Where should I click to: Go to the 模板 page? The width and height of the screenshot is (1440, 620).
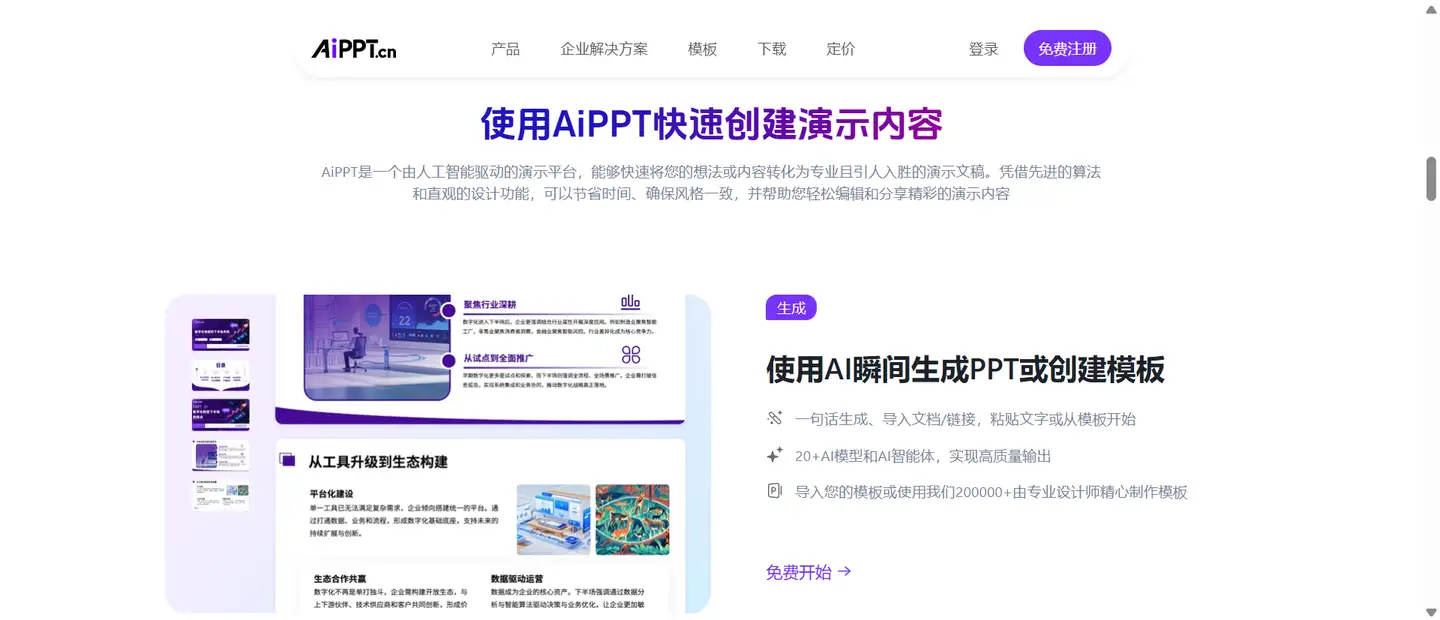[x=702, y=48]
